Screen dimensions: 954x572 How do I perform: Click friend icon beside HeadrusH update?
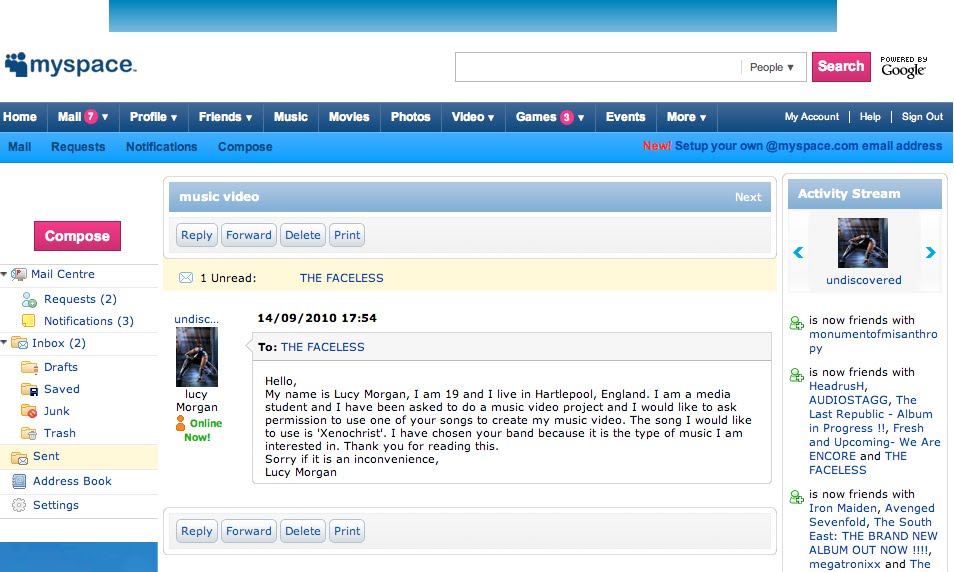click(x=796, y=375)
